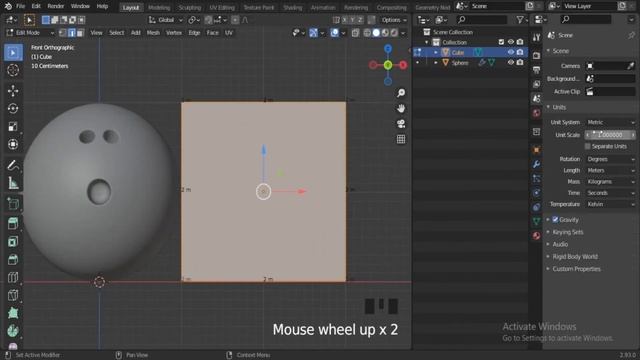Disable Cube in renders camera icon

coord(520,52)
